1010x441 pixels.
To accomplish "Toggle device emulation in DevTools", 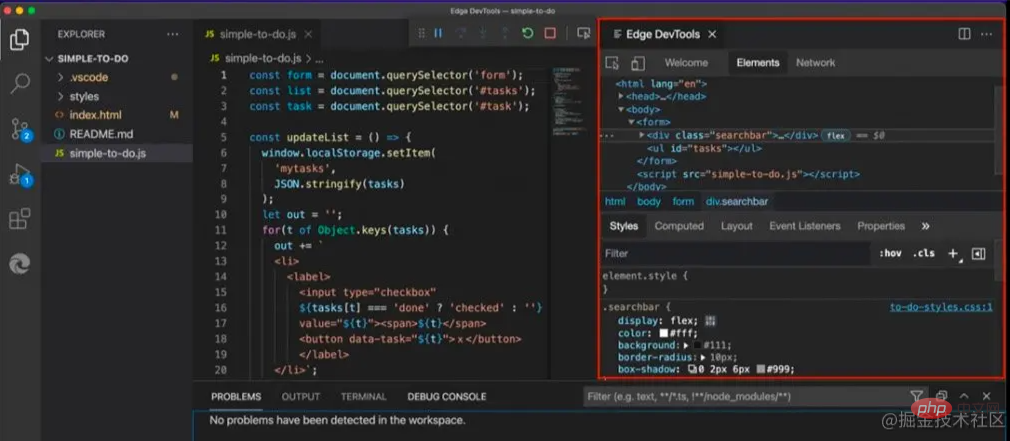I will click(x=637, y=63).
